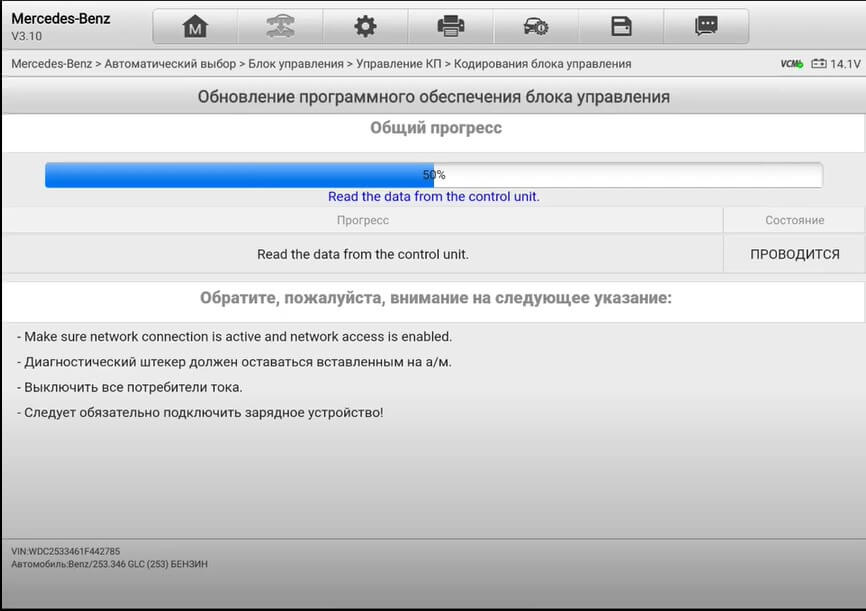
Task: Click the 50% overall progress bar
Action: pyautogui.click(x=434, y=175)
